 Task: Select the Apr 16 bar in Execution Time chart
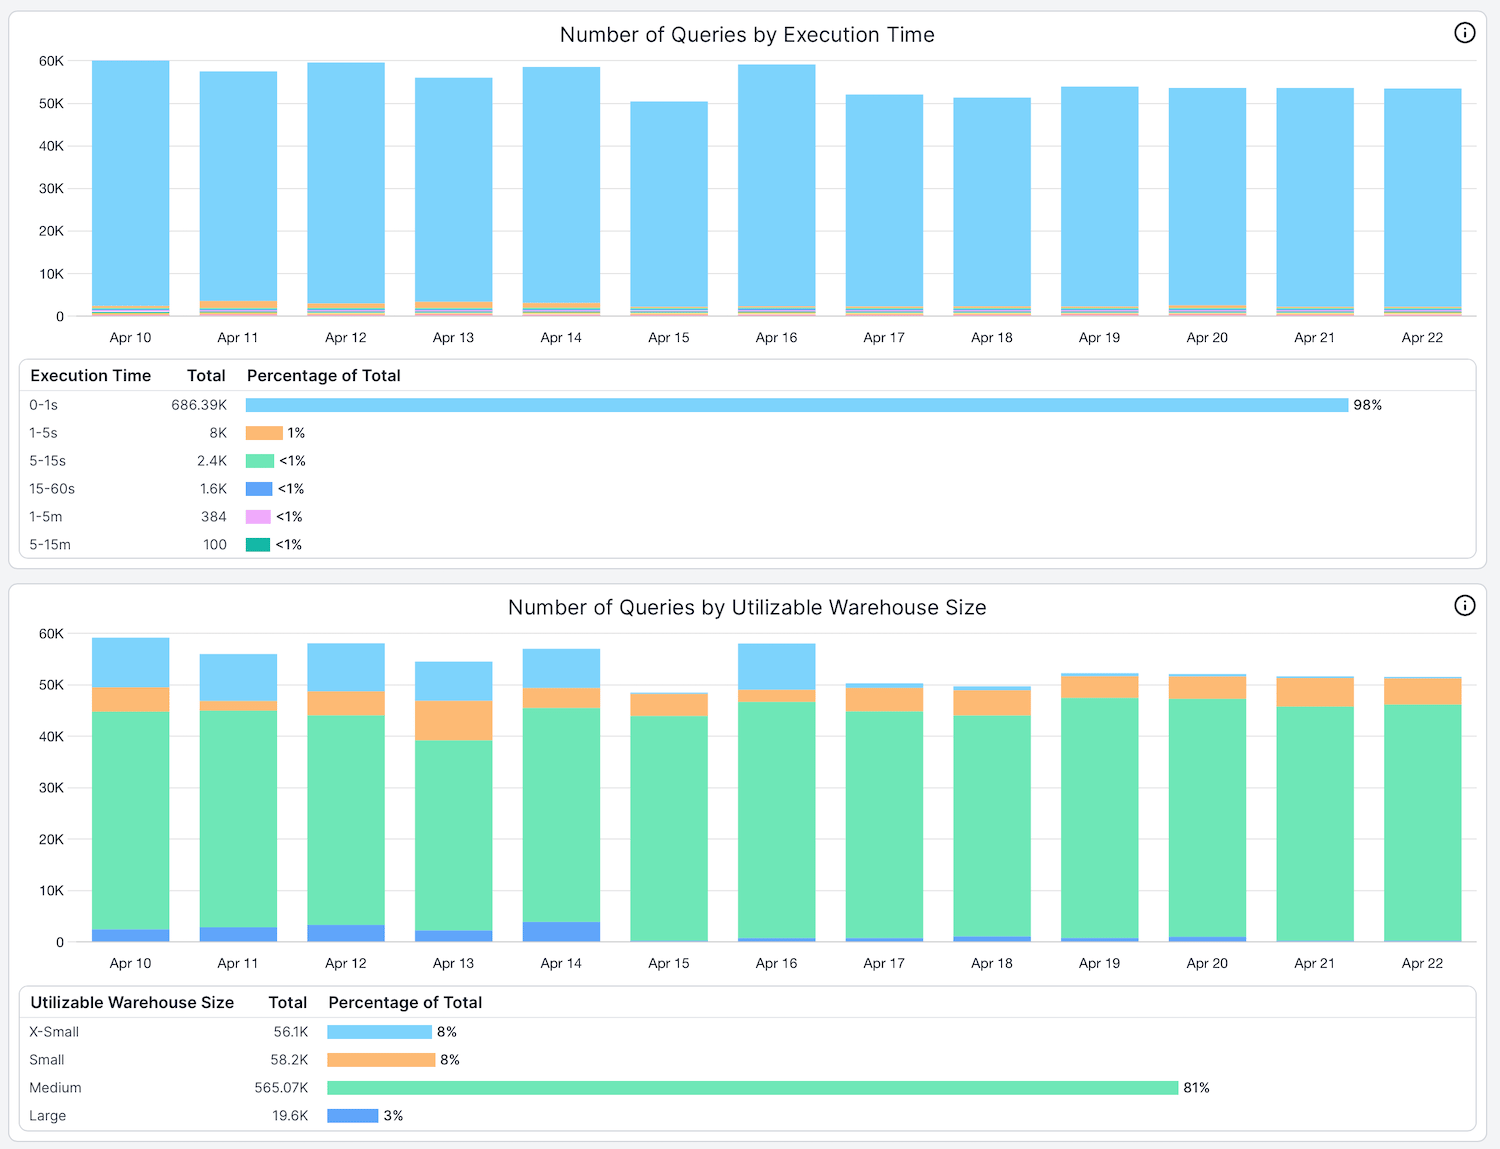[776, 190]
